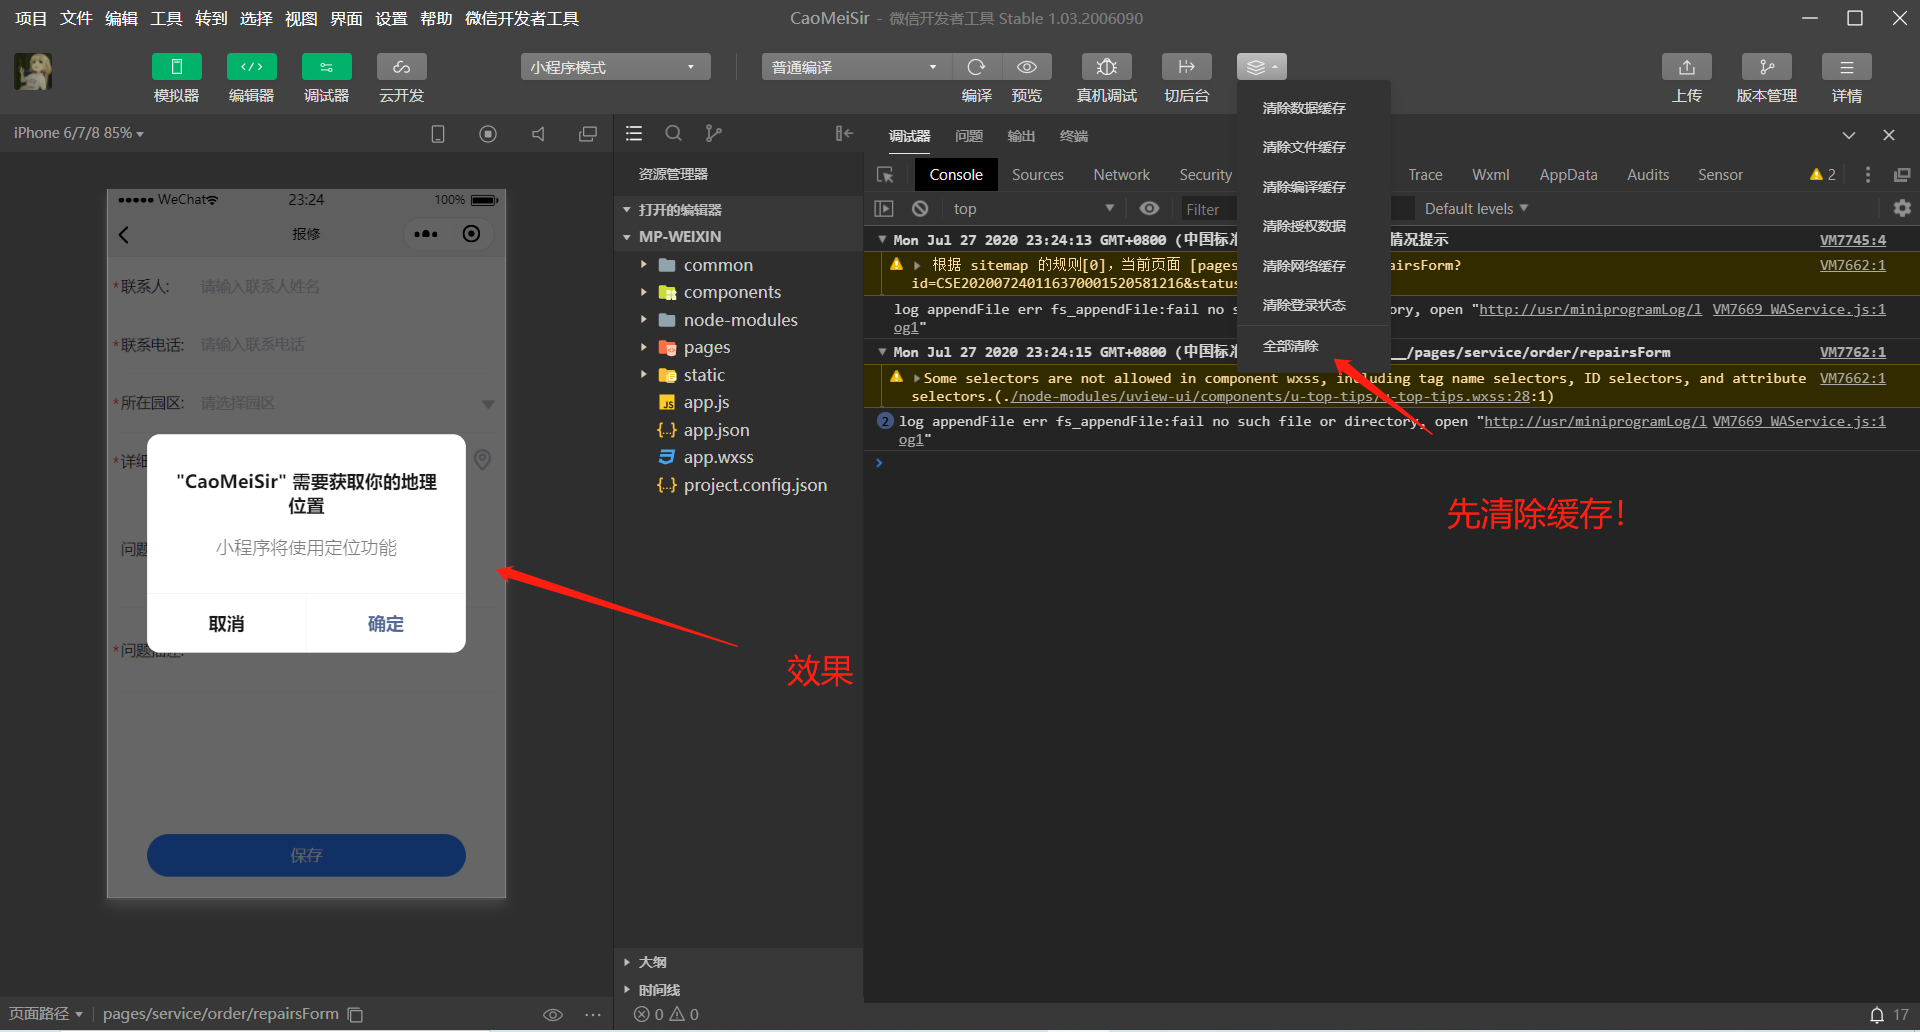Click the VM7745:4 source link
Screen dimensions: 1920x1032
coord(1852,240)
